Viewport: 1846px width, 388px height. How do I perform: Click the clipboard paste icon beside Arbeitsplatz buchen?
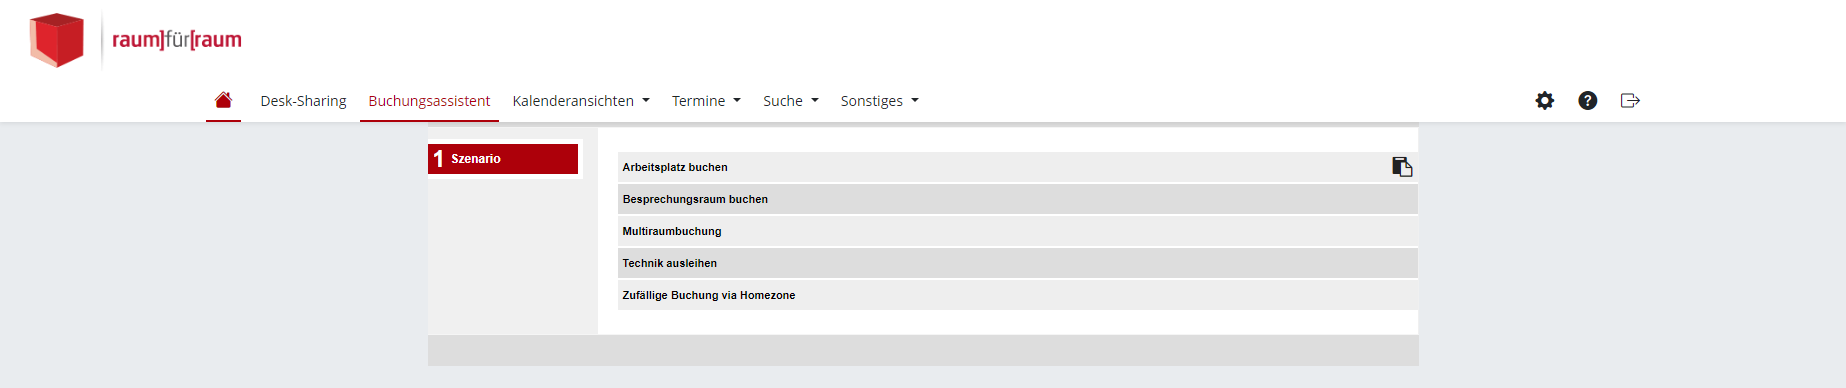point(1402,167)
